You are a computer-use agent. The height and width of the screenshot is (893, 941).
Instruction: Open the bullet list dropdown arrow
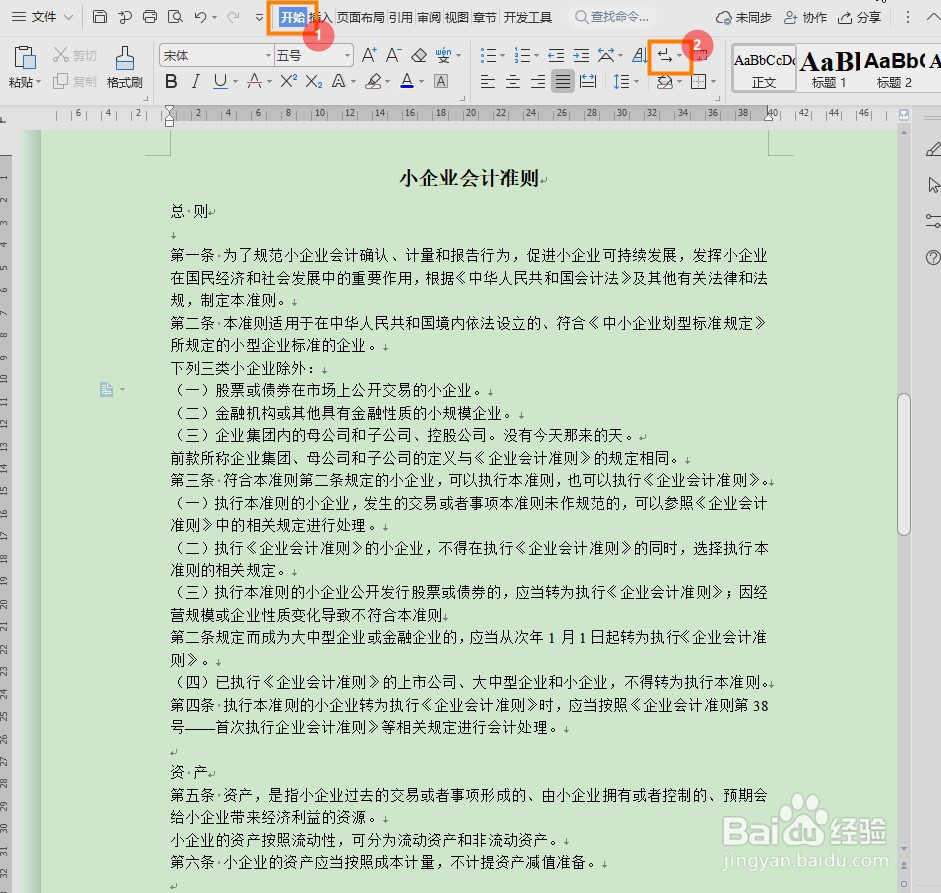(502, 56)
